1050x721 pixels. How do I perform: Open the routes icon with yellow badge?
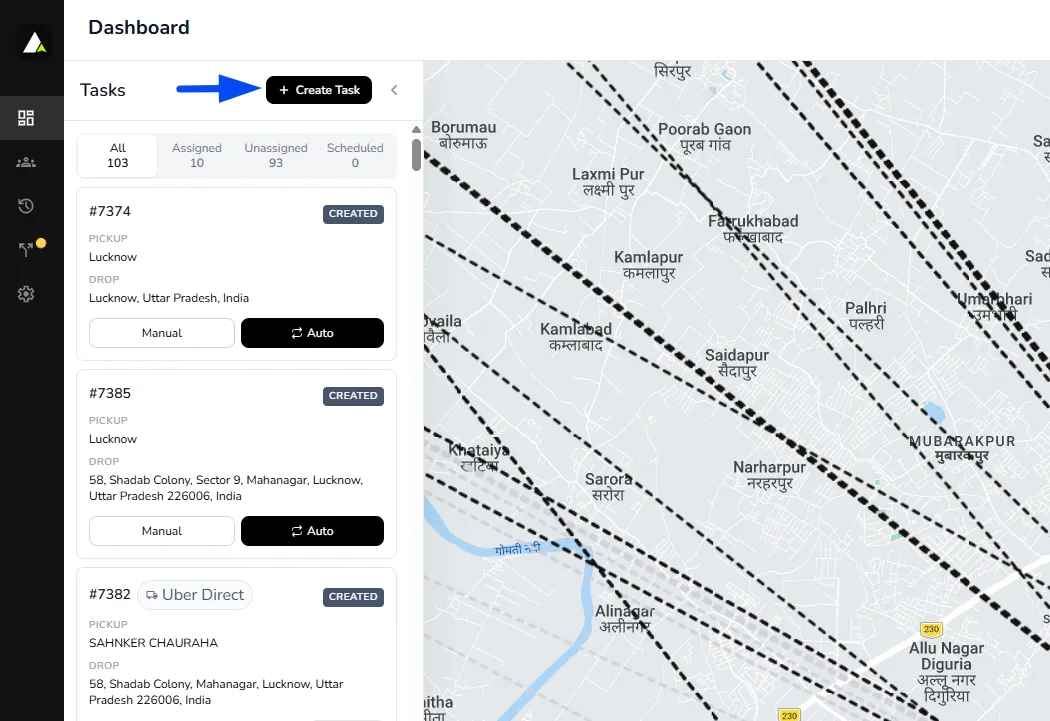(x=27, y=249)
